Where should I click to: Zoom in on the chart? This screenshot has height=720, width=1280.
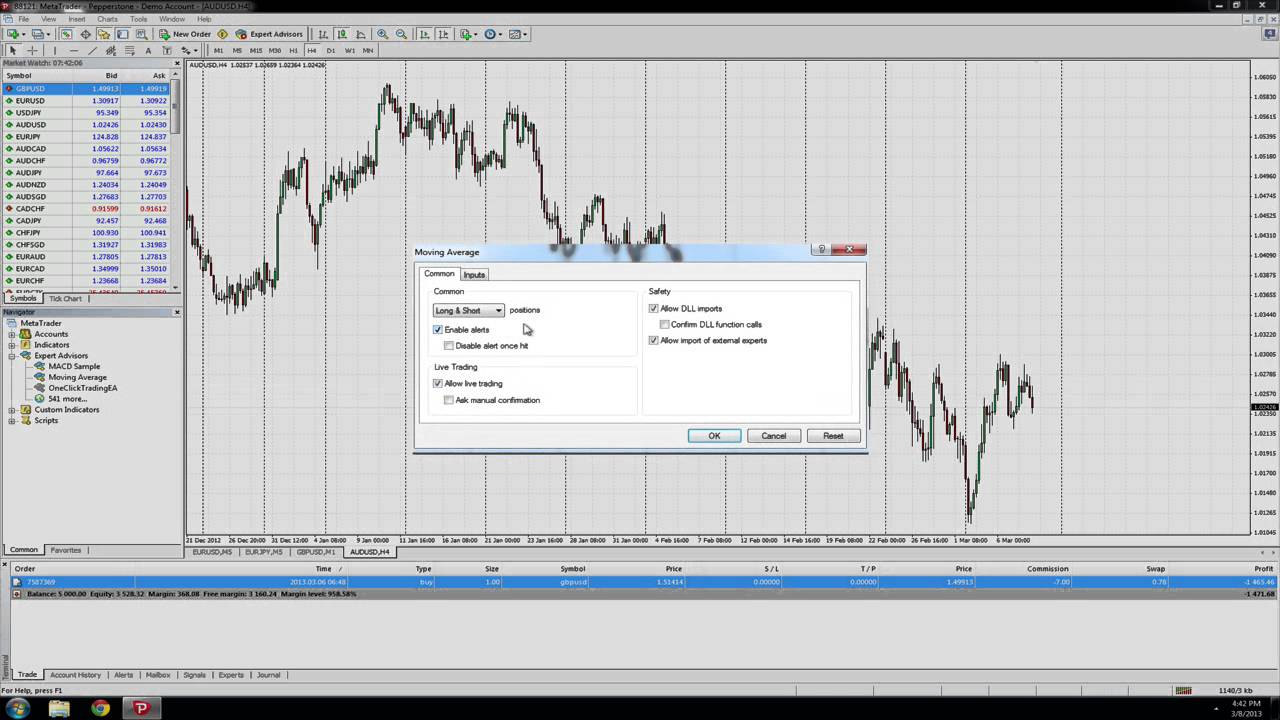382,34
